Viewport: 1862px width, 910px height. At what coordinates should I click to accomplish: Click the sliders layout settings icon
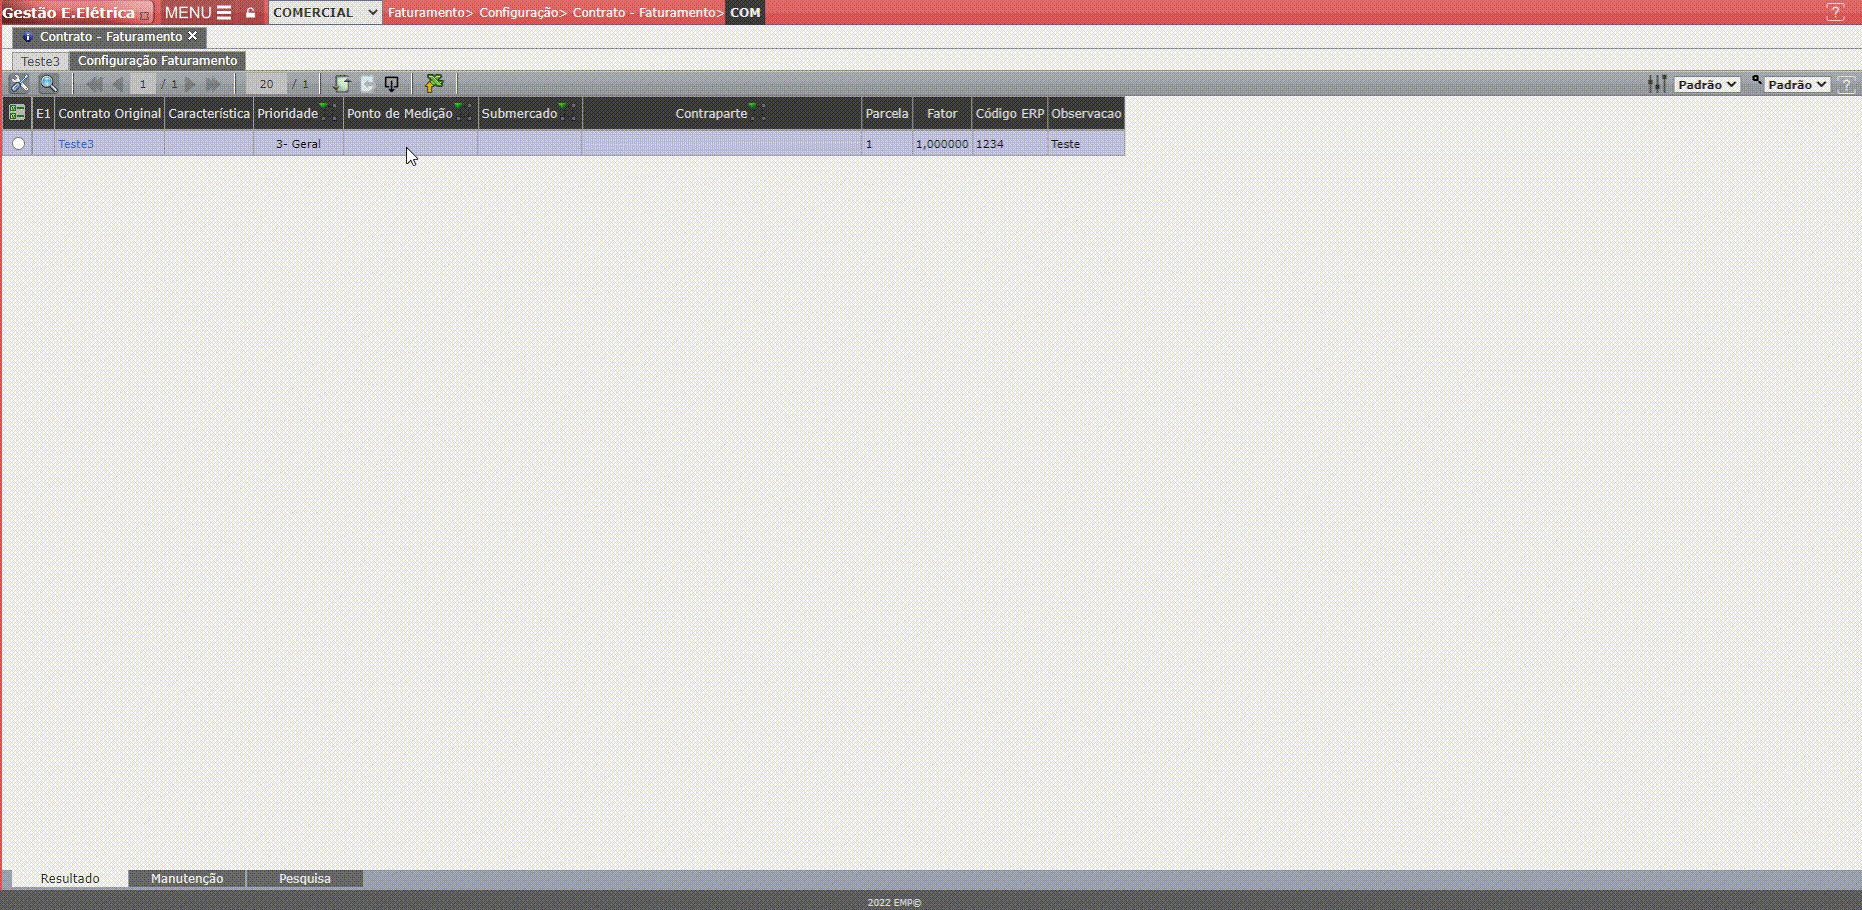[1657, 84]
